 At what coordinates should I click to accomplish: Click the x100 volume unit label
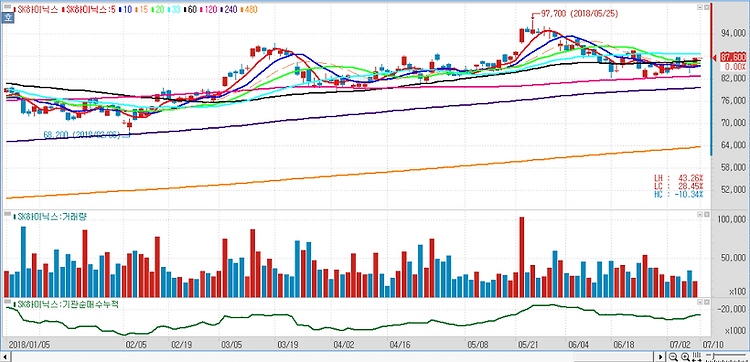pyautogui.click(x=737, y=292)
